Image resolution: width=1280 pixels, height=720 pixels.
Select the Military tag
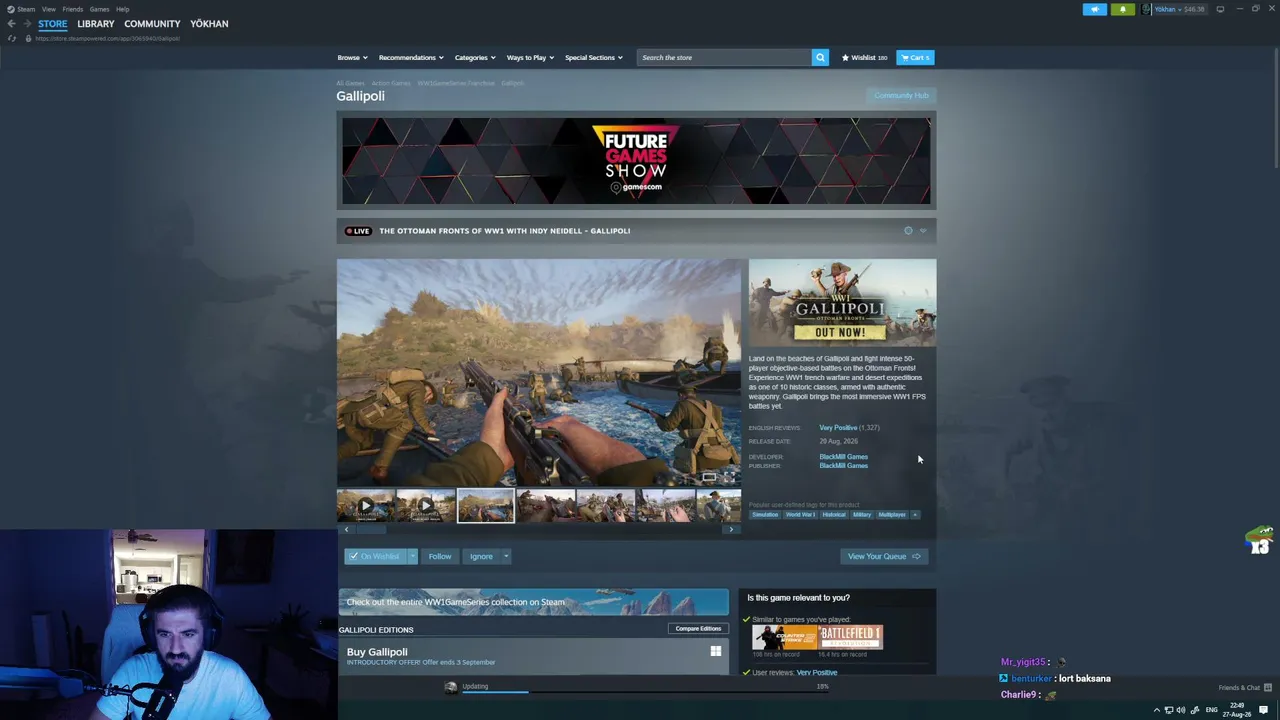click(x=862, y=515)
